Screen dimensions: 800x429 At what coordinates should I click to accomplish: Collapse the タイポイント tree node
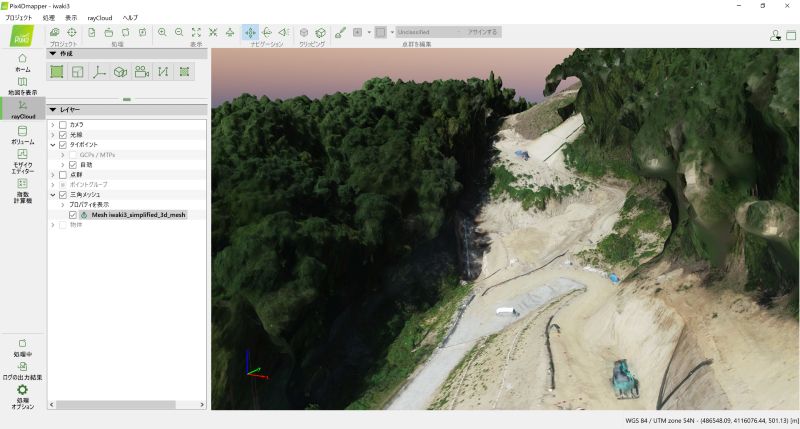coord(52,144)
